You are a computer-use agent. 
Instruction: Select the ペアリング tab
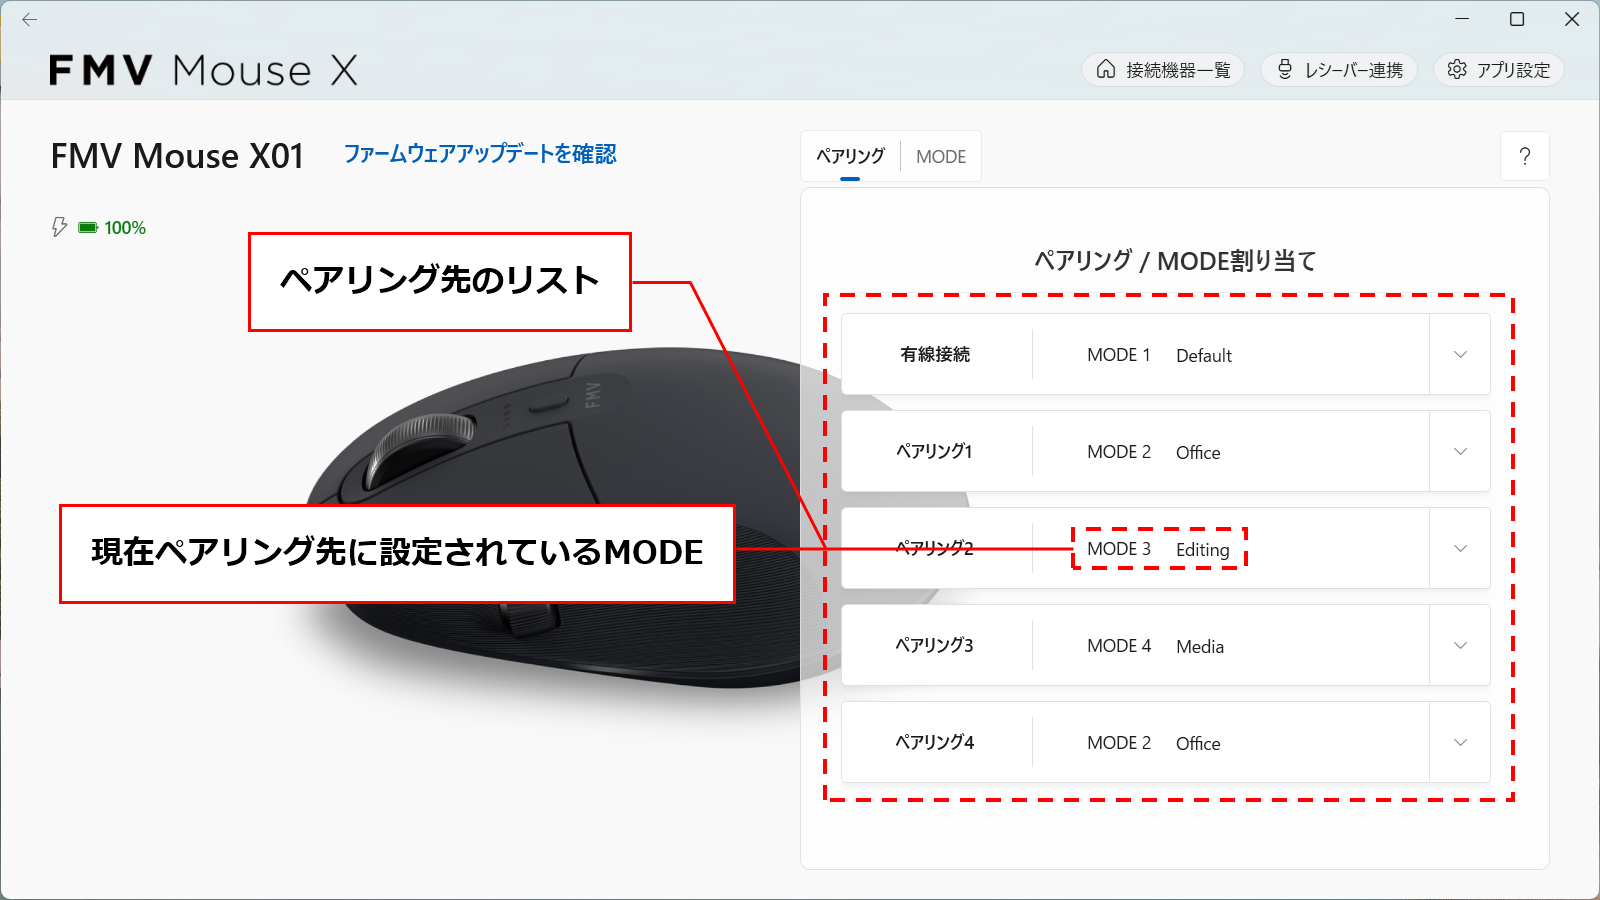[x=850, y=156]
